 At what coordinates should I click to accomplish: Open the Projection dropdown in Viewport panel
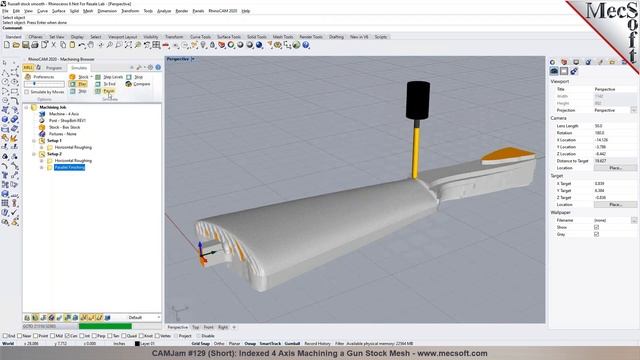[633, 110]
